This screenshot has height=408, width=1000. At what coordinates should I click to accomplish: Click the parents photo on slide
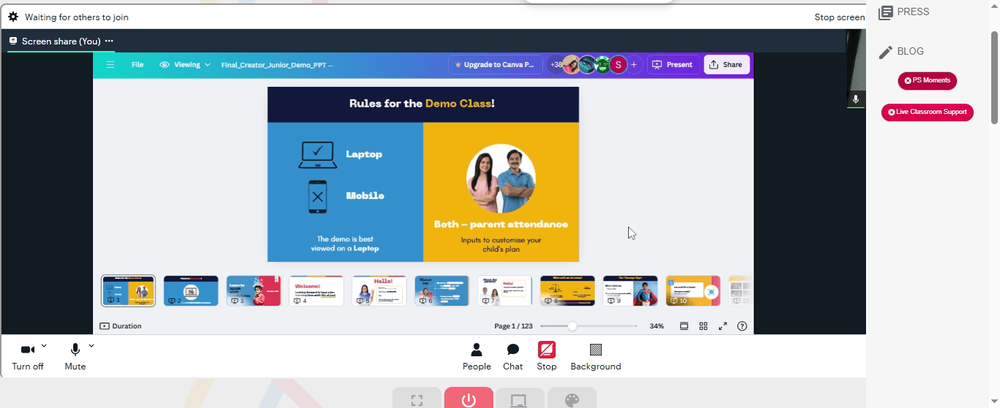coord(501,178)
